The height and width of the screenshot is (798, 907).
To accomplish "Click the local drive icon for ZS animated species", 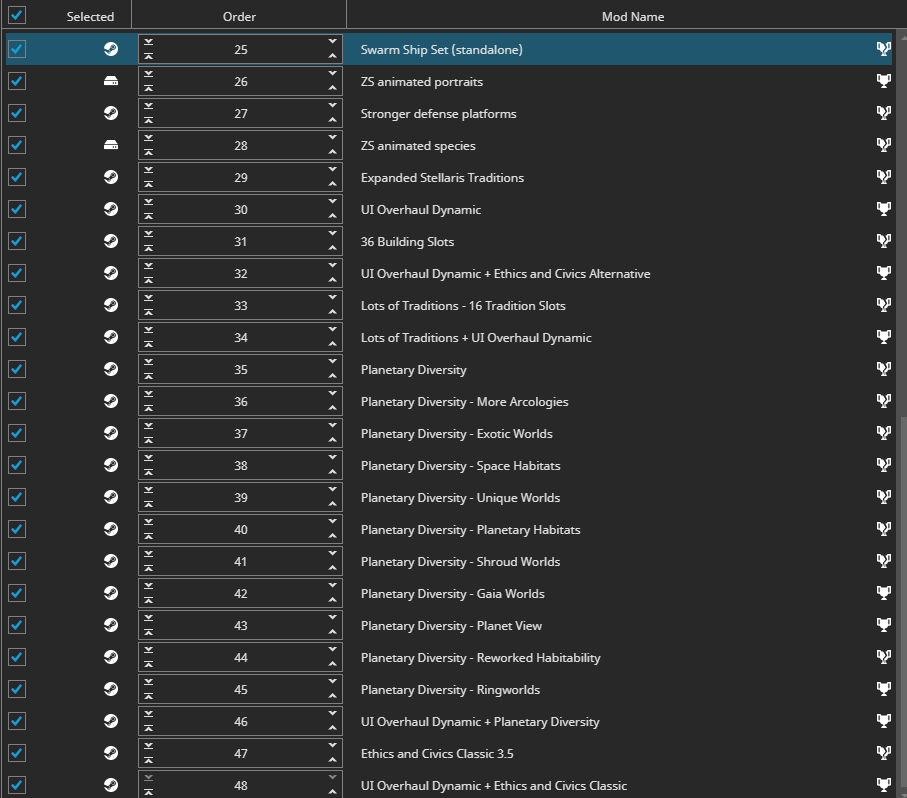I will click(110, 145).
